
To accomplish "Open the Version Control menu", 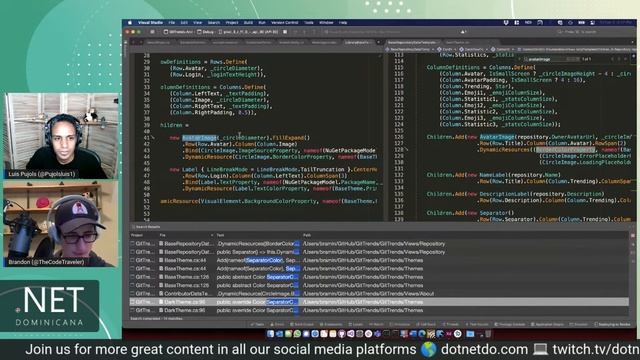I will 284,23.
